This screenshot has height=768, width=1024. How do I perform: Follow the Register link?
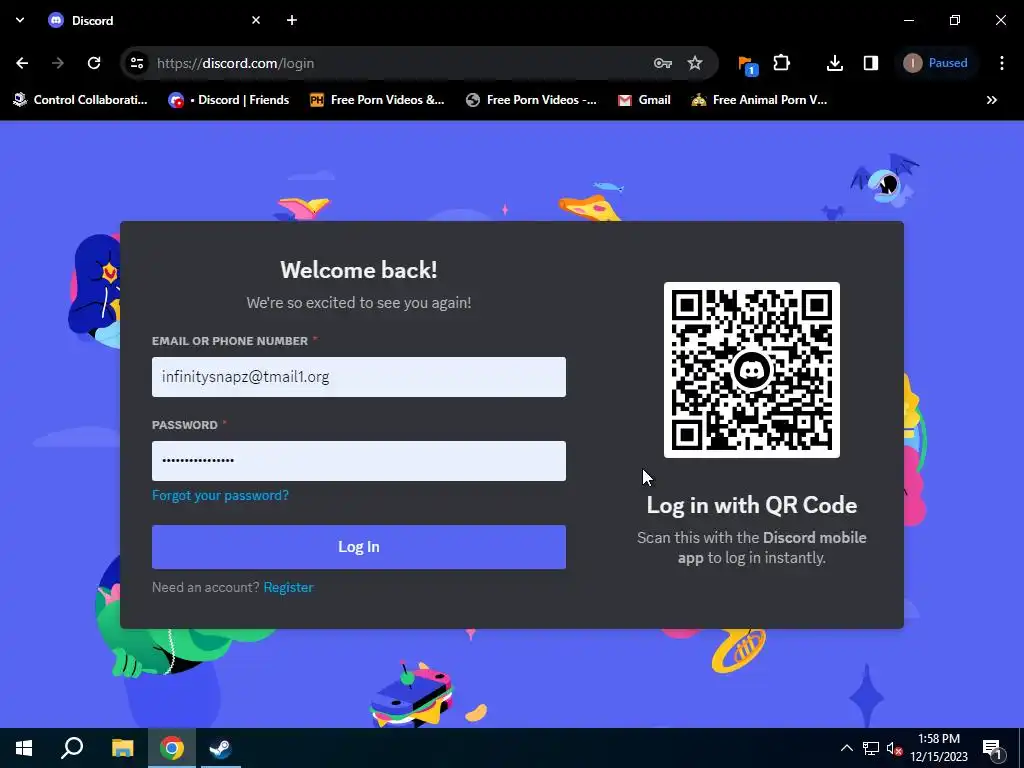pyautogui.click(x=288, y=587)
